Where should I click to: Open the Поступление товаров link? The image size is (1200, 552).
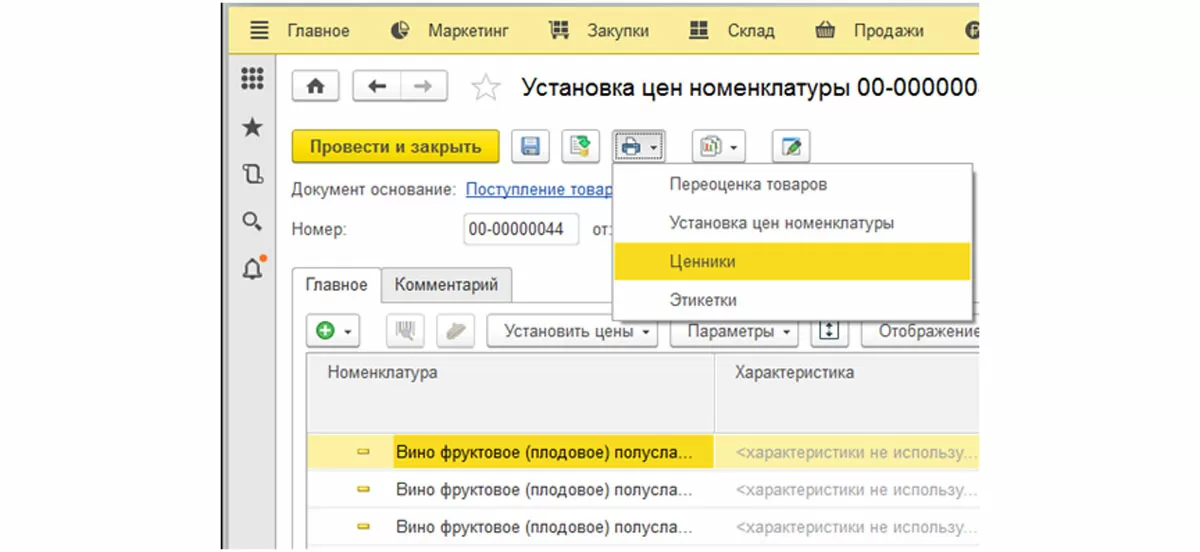[538, 189]
